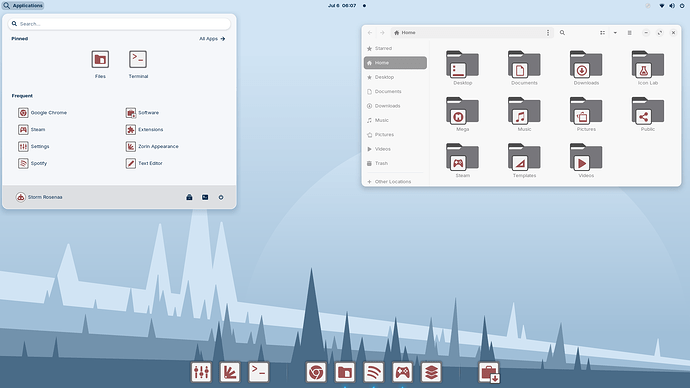Screen dimensions: 690x388
Task: Click search icon in Files window header
Action: point(562,33)
